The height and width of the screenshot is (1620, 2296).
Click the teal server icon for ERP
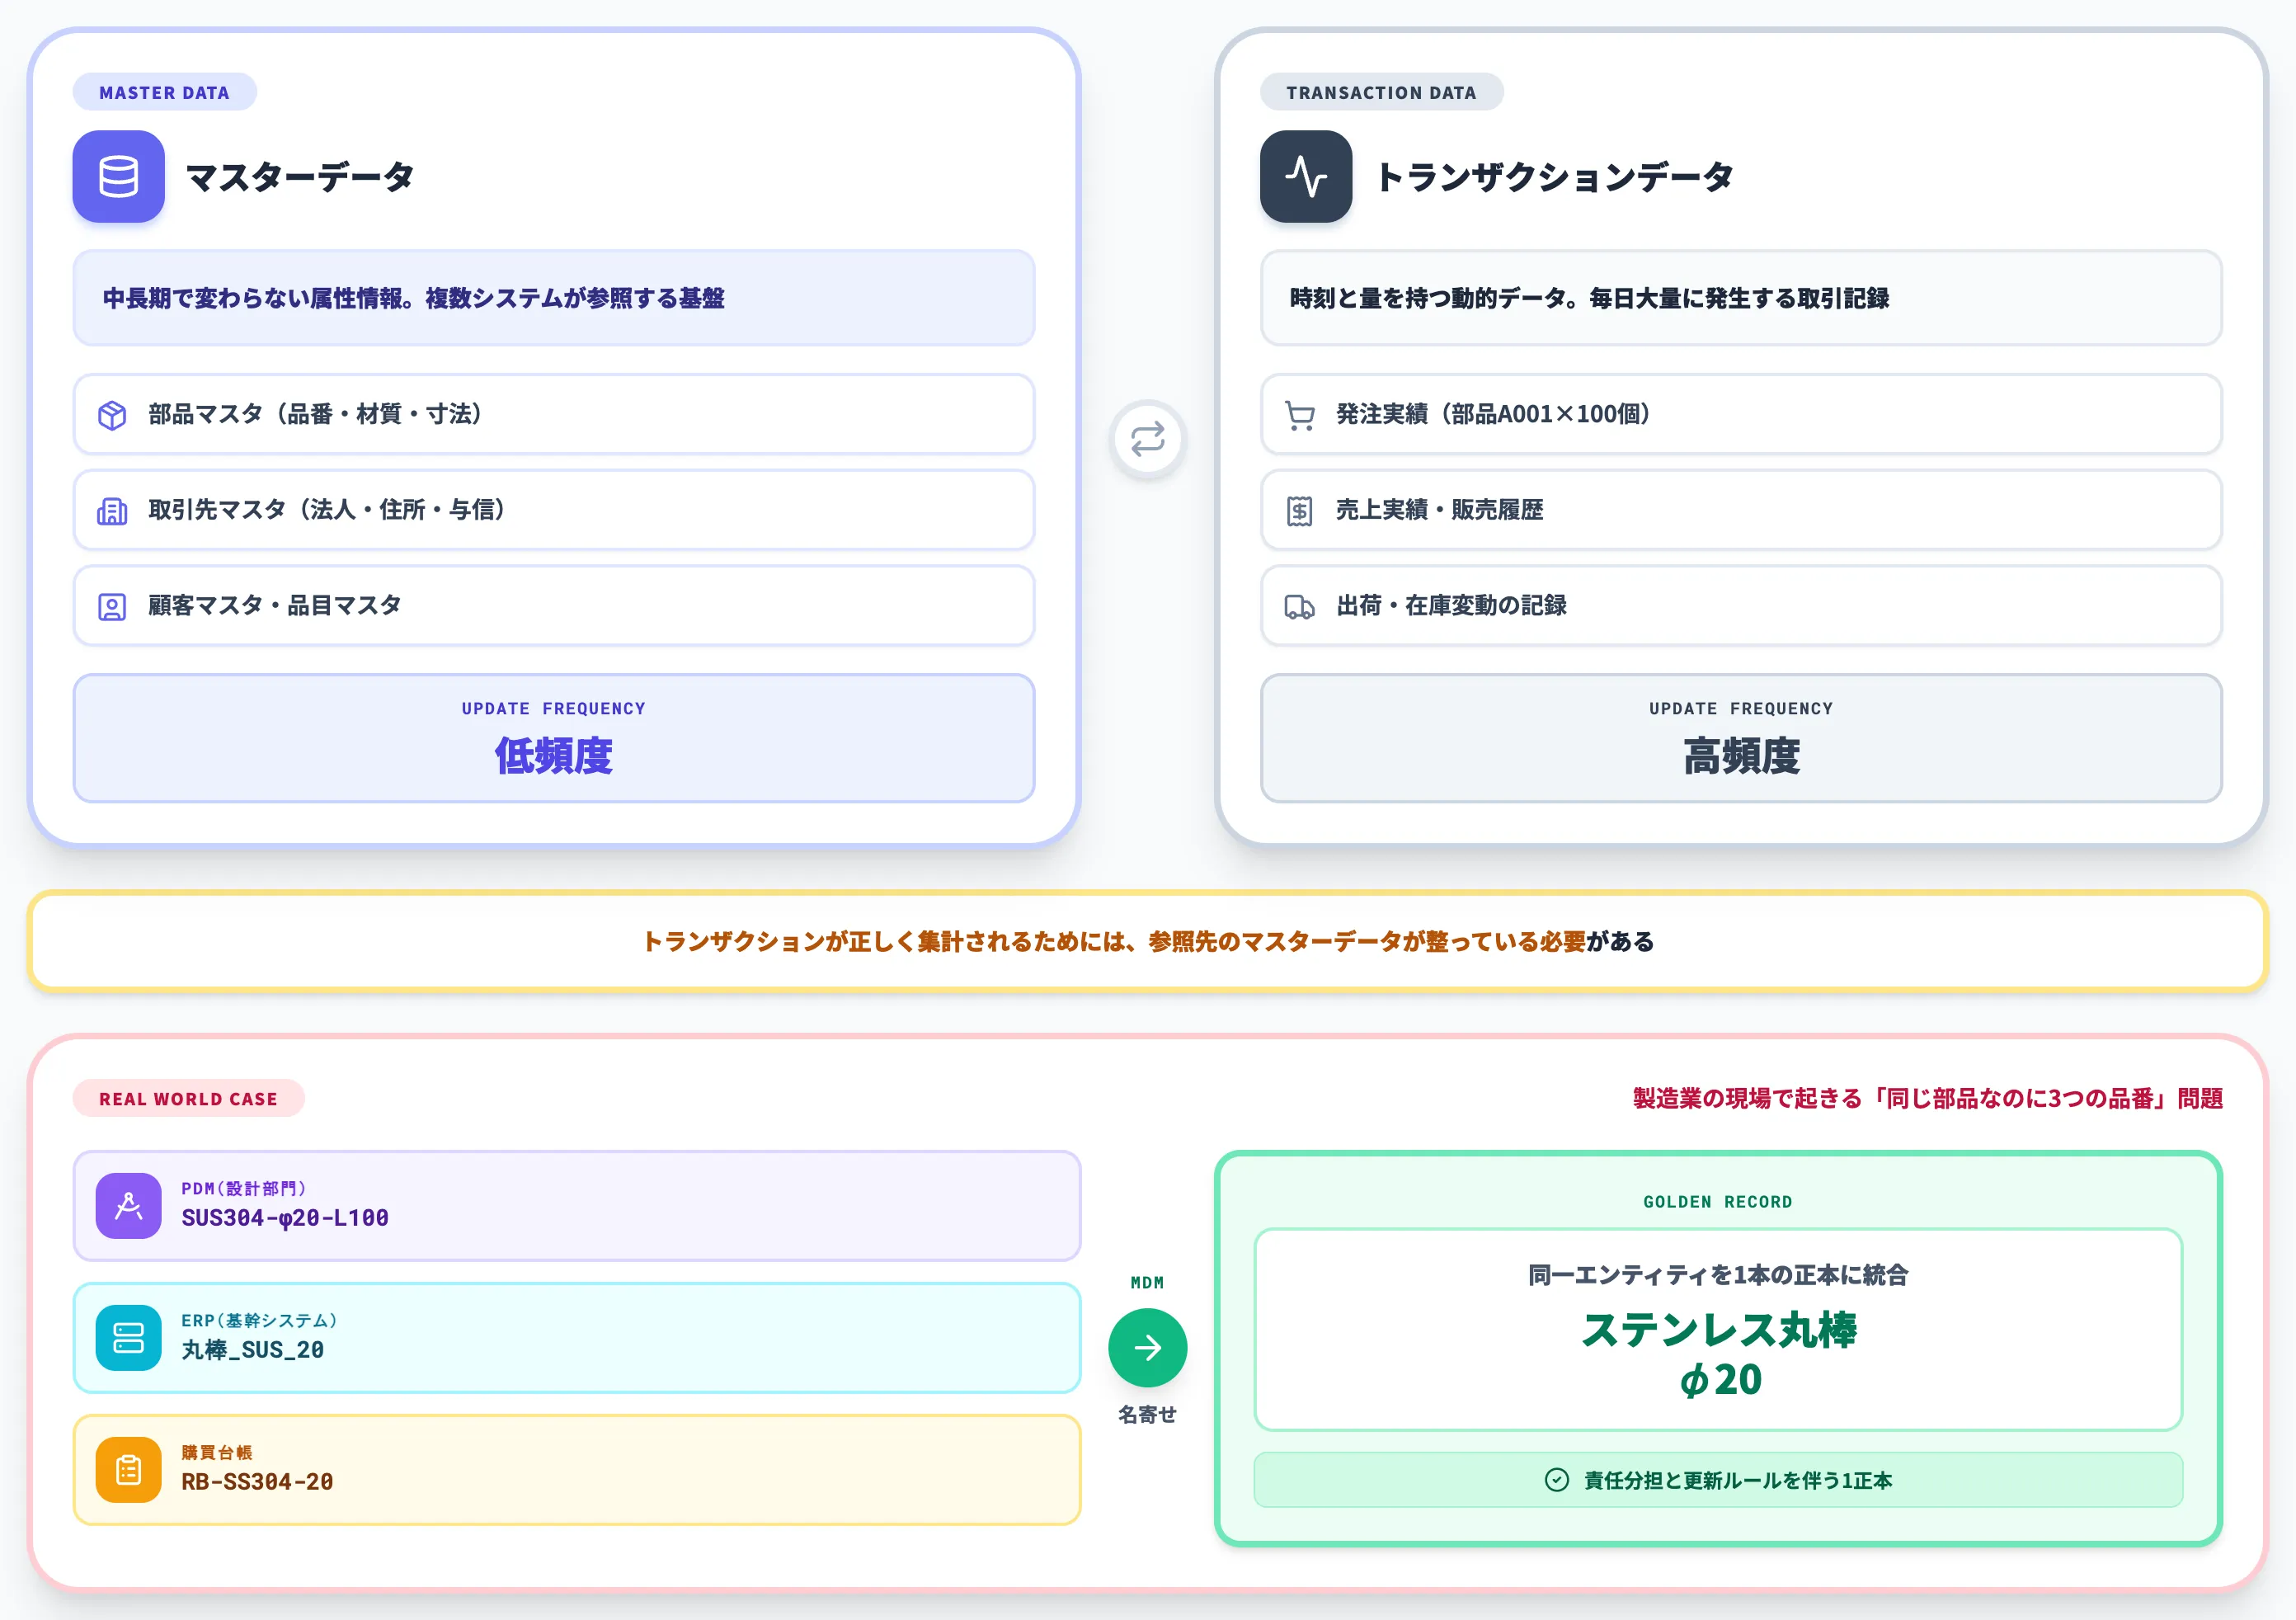pos(128,1338)
